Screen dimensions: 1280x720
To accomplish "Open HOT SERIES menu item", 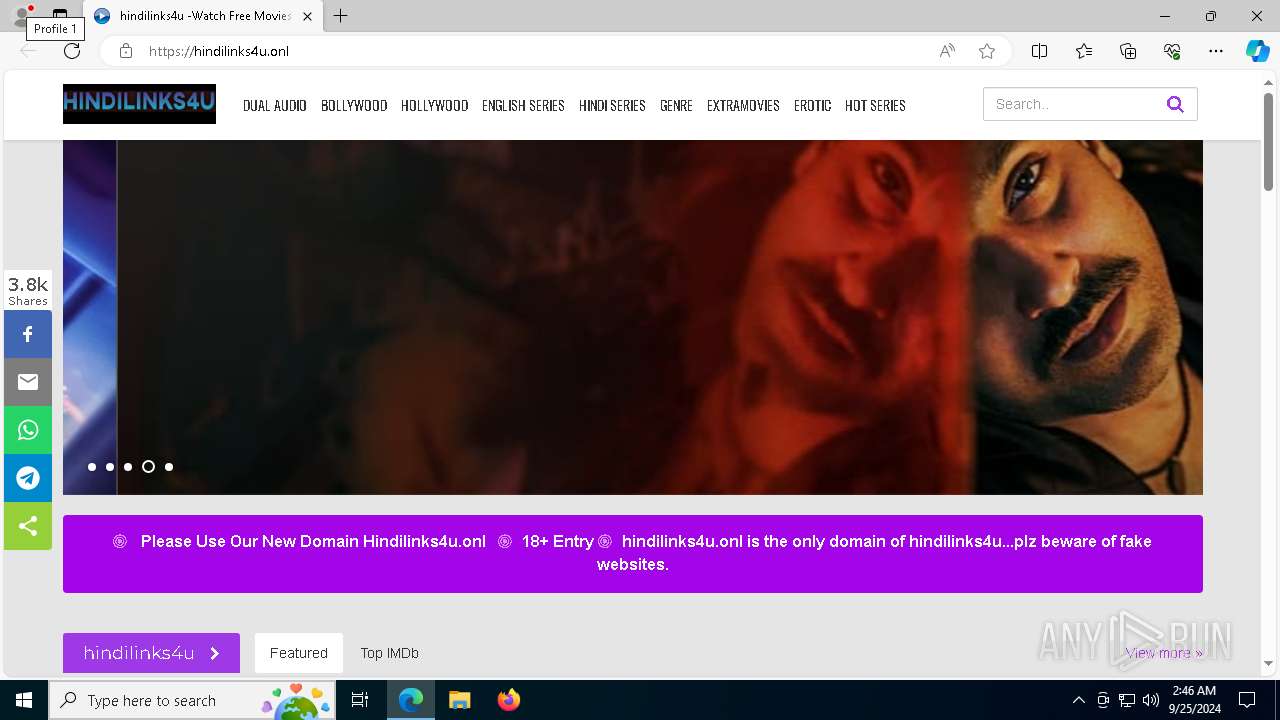I will pyautogui.click(x=875, y=106).
